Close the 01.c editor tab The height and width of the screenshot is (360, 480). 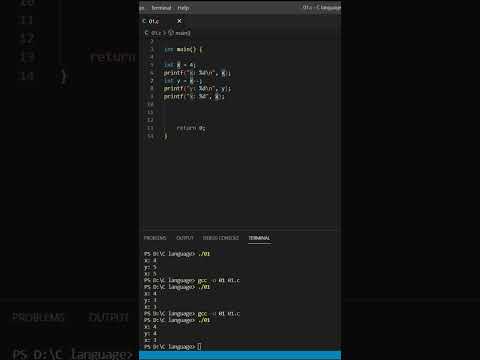coord(179,21)
